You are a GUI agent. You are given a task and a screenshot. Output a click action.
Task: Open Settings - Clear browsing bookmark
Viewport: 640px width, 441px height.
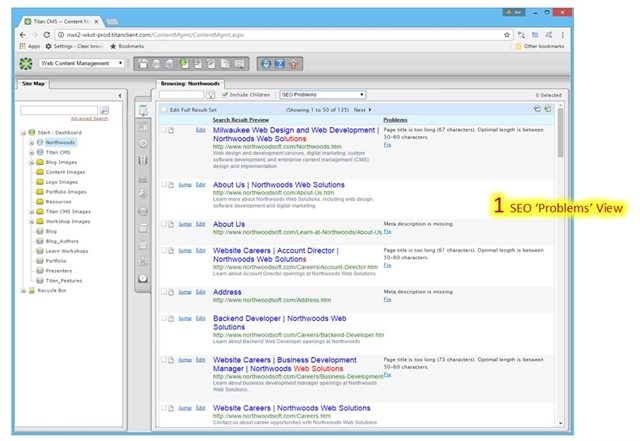click(x=74, y=46)
